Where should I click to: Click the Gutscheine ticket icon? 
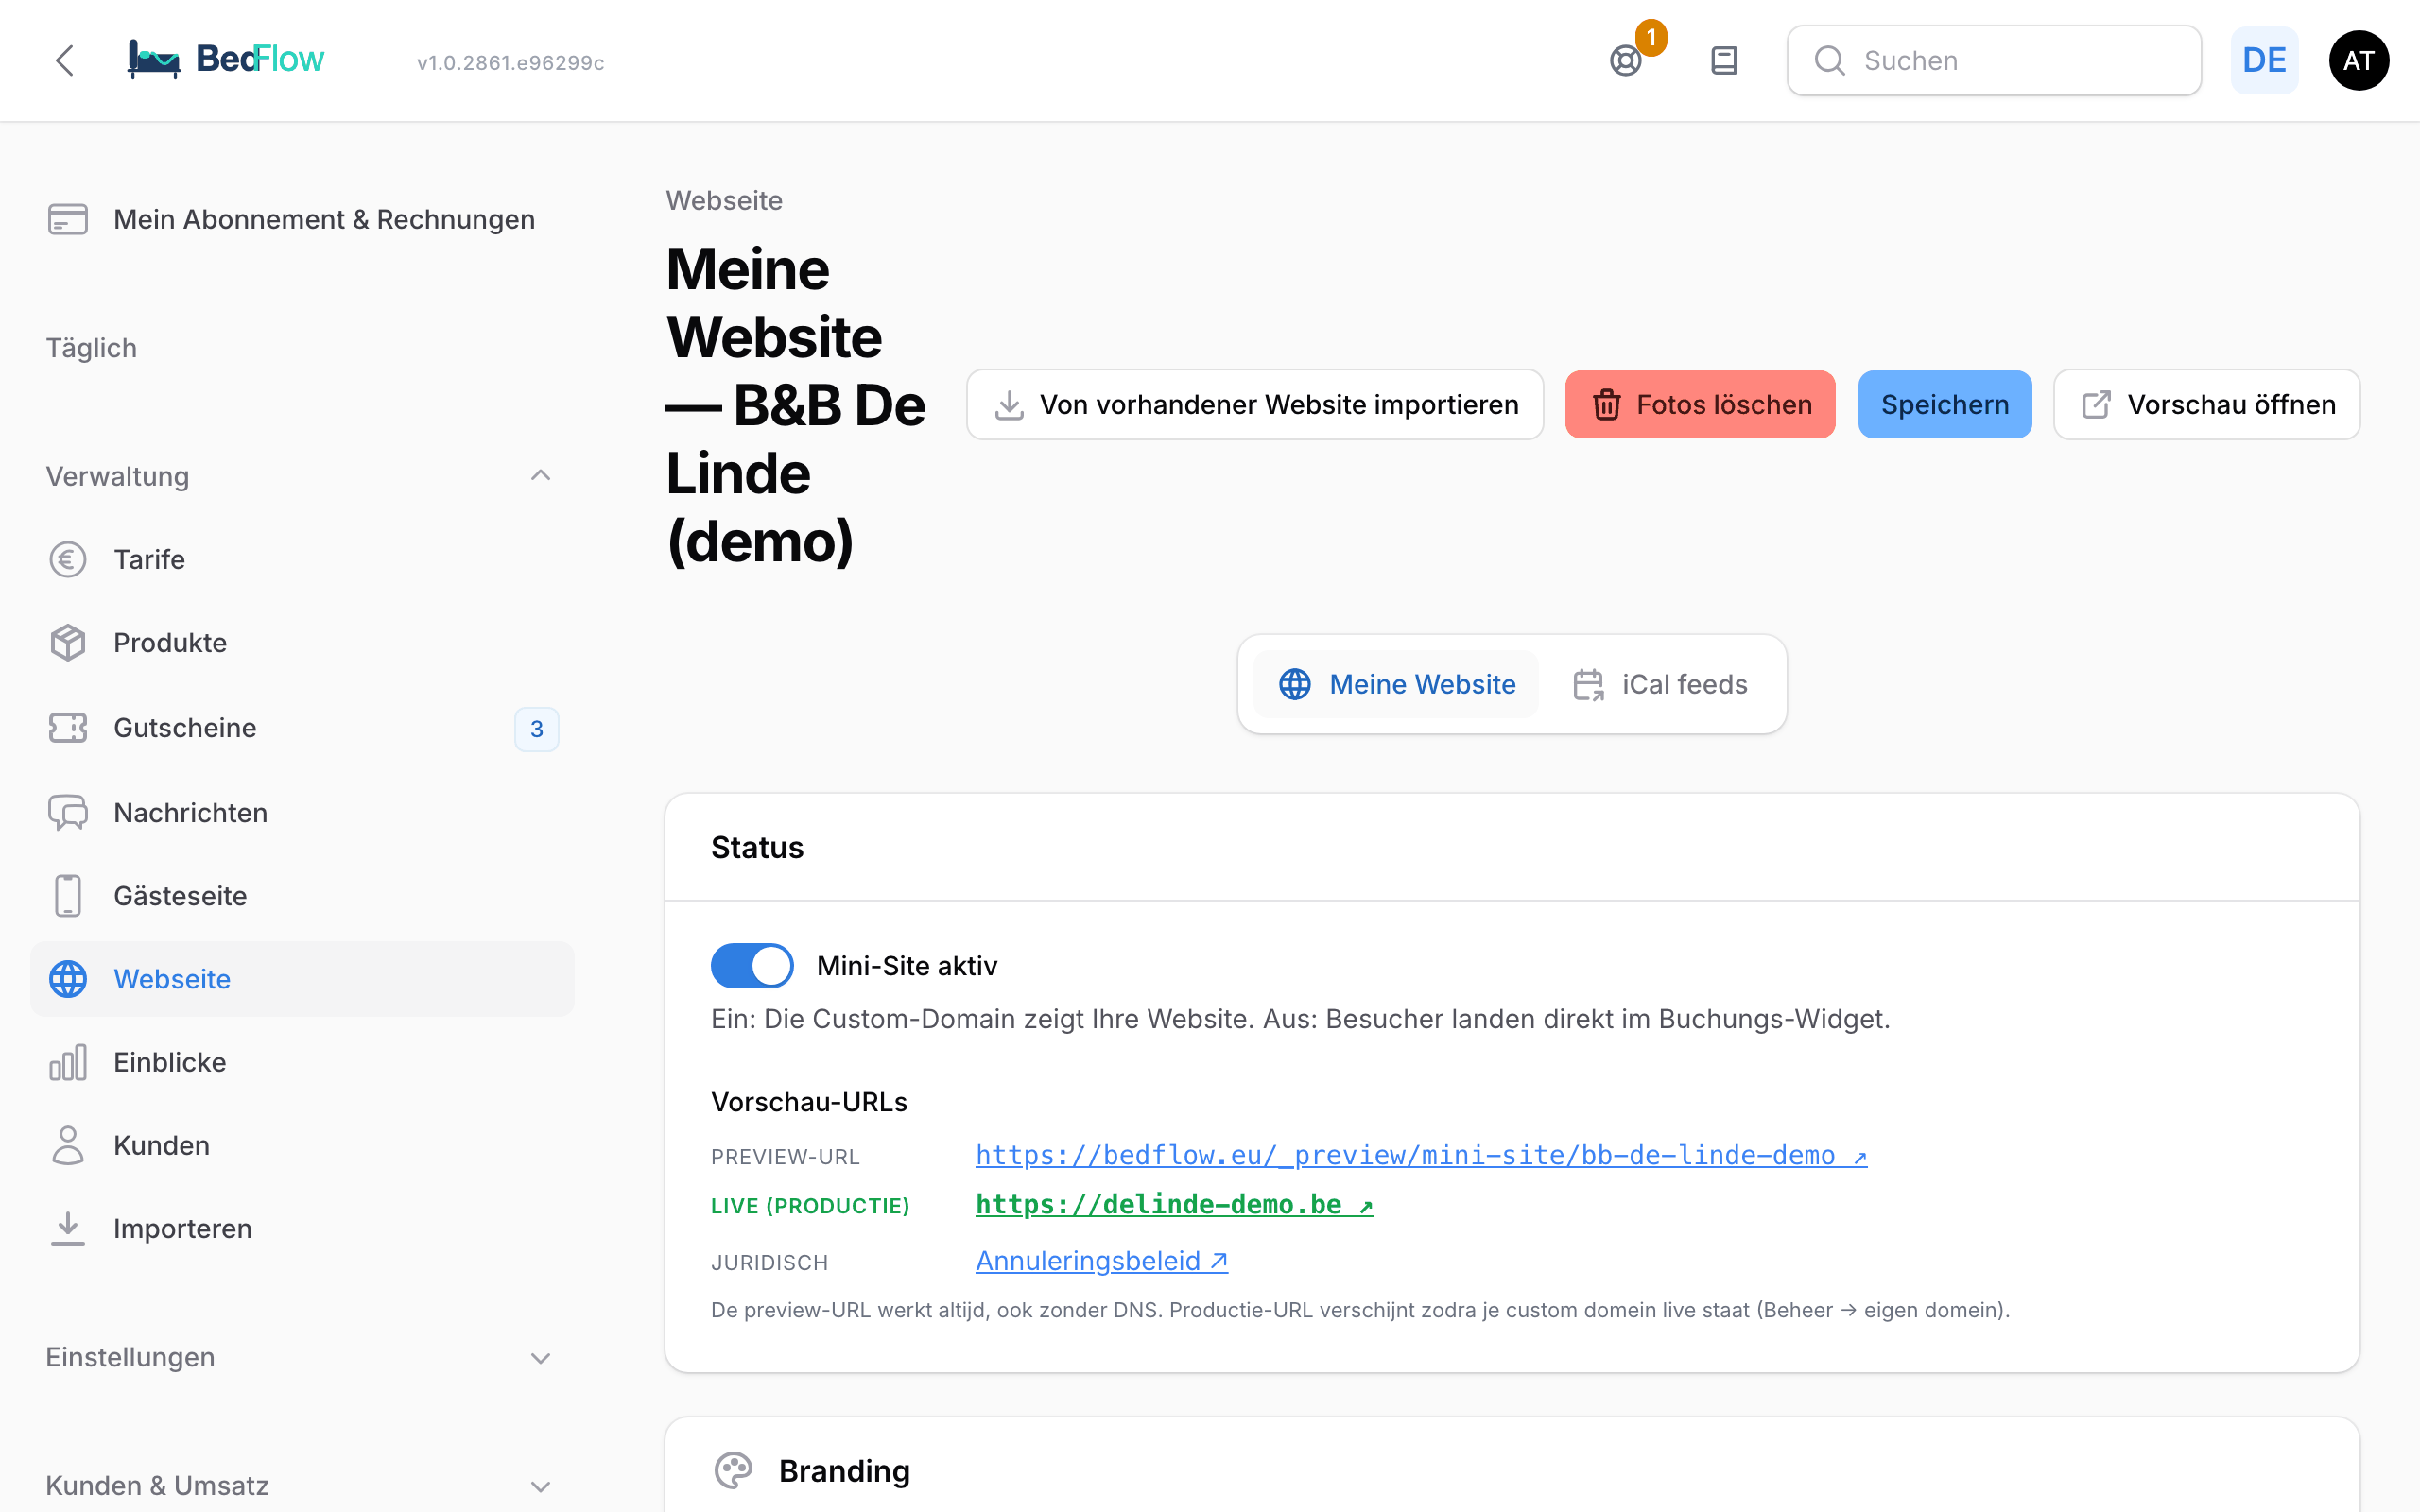point(68,727)
